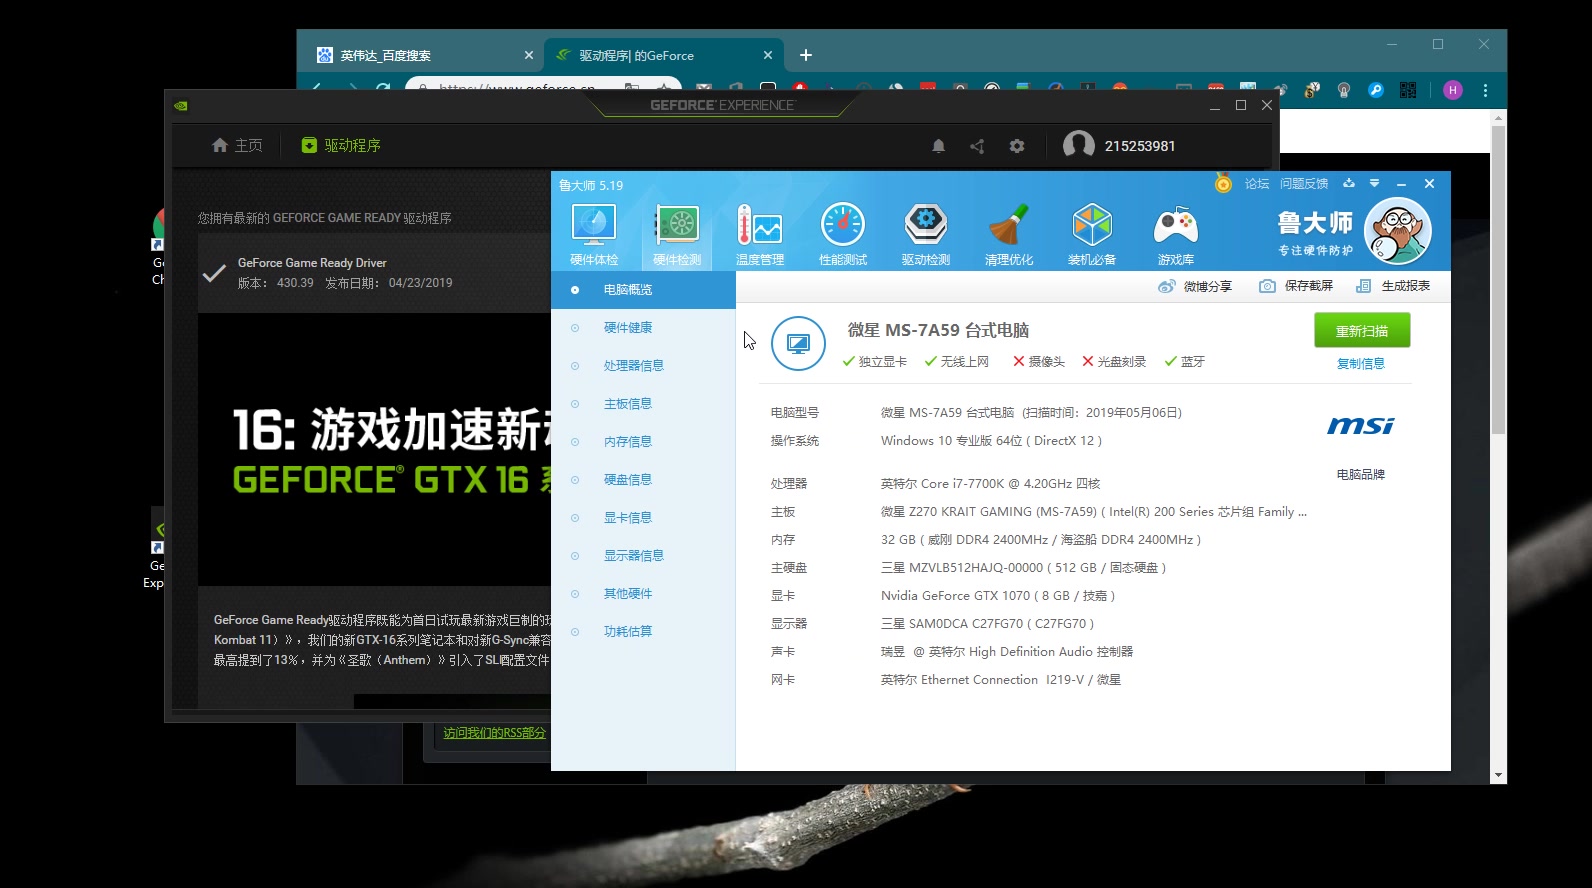Viewport: 1592px width, 888px height.
Task: Select 显示器信息 in the sidebar
Action: [643, 556]
